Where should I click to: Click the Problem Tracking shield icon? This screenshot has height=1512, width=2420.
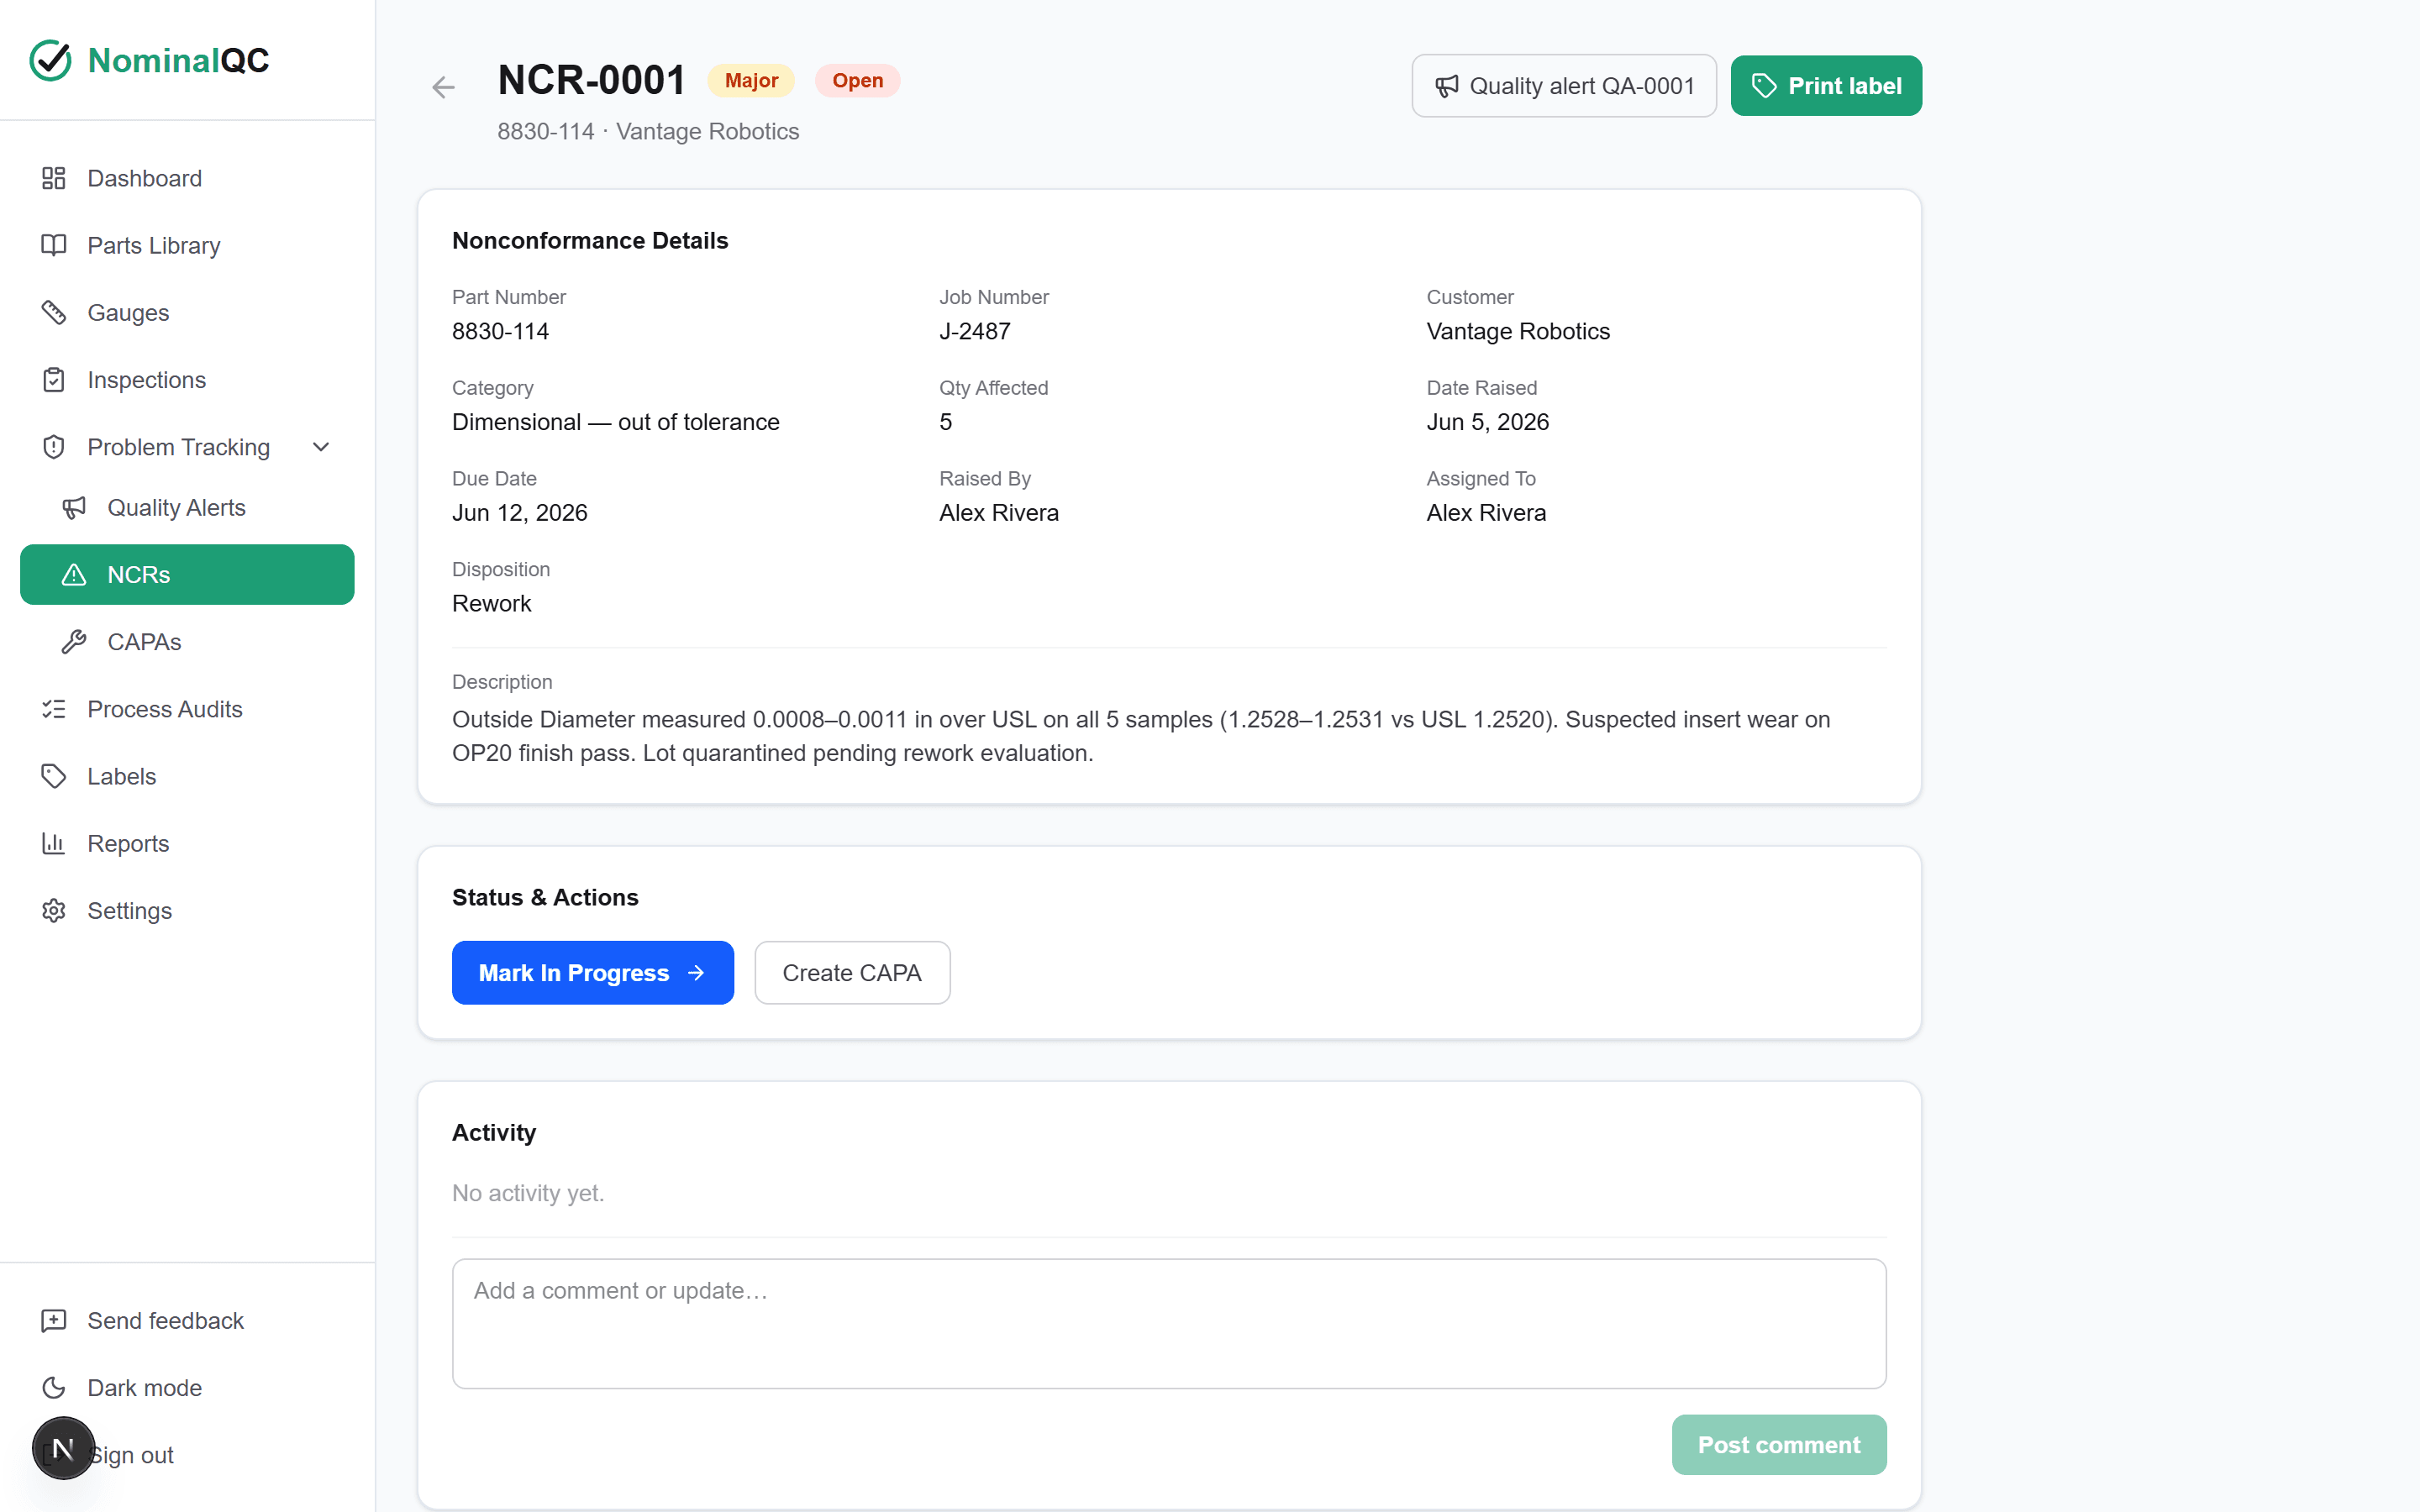click(x=54, y=447)
